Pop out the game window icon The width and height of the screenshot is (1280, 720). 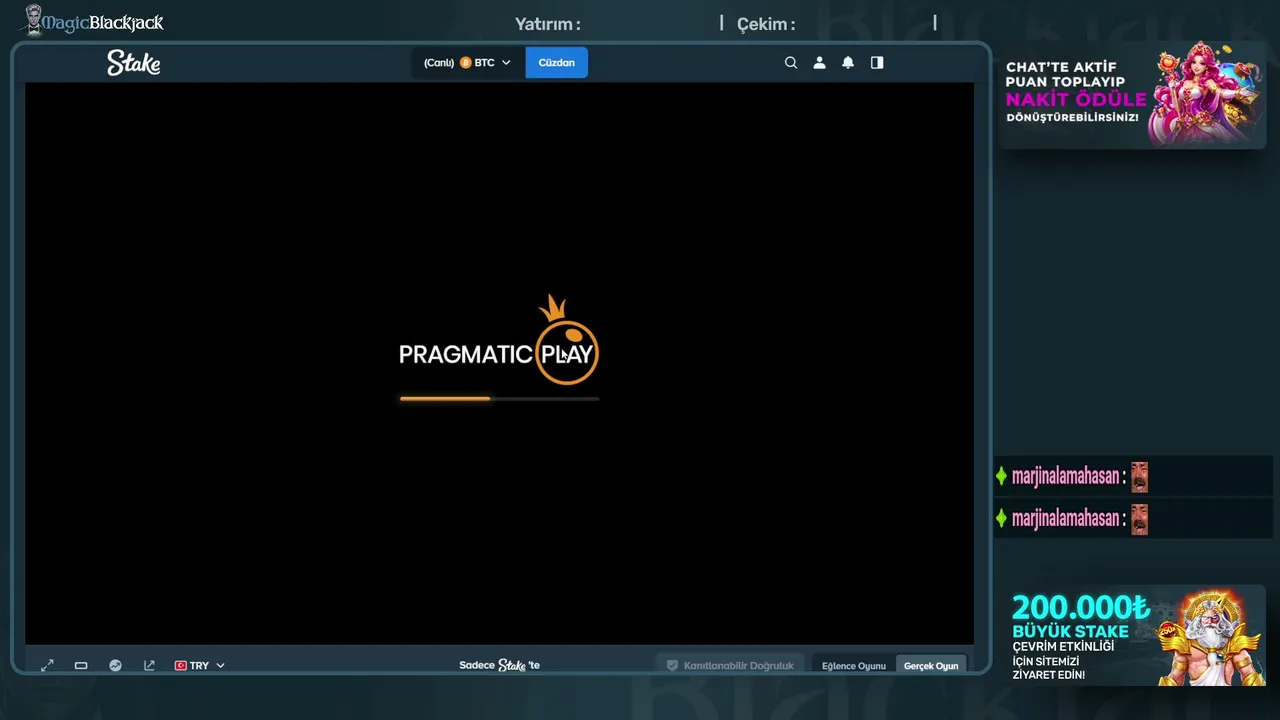pos(149,666)
